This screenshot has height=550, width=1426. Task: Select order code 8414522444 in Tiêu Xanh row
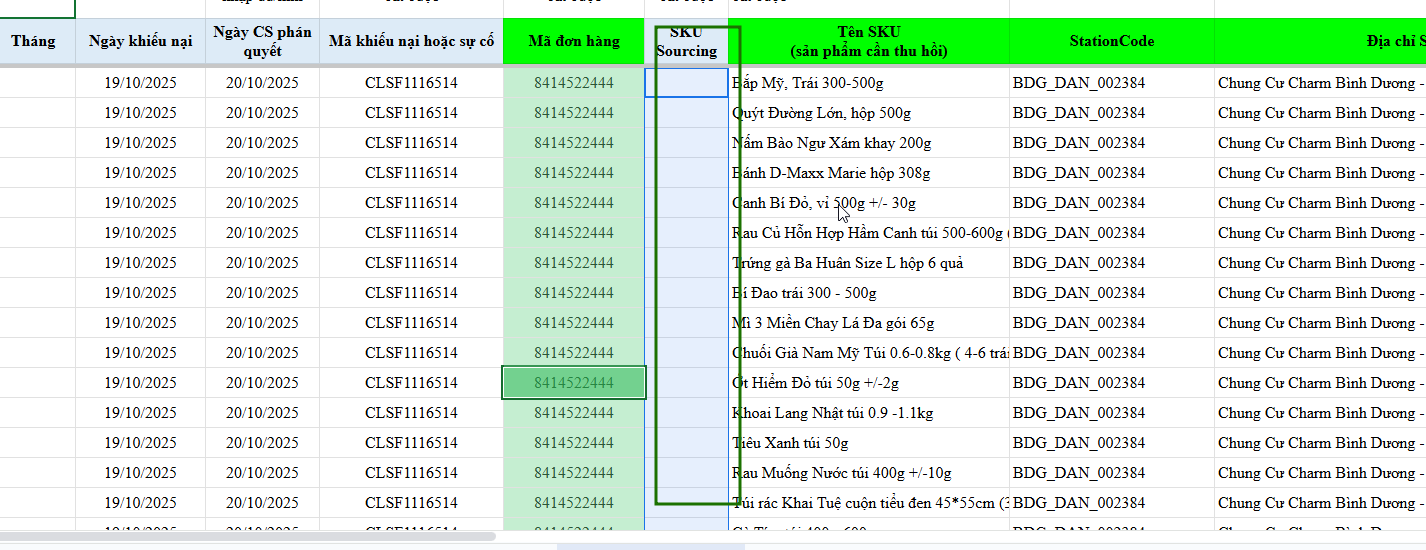coord(574,443)
